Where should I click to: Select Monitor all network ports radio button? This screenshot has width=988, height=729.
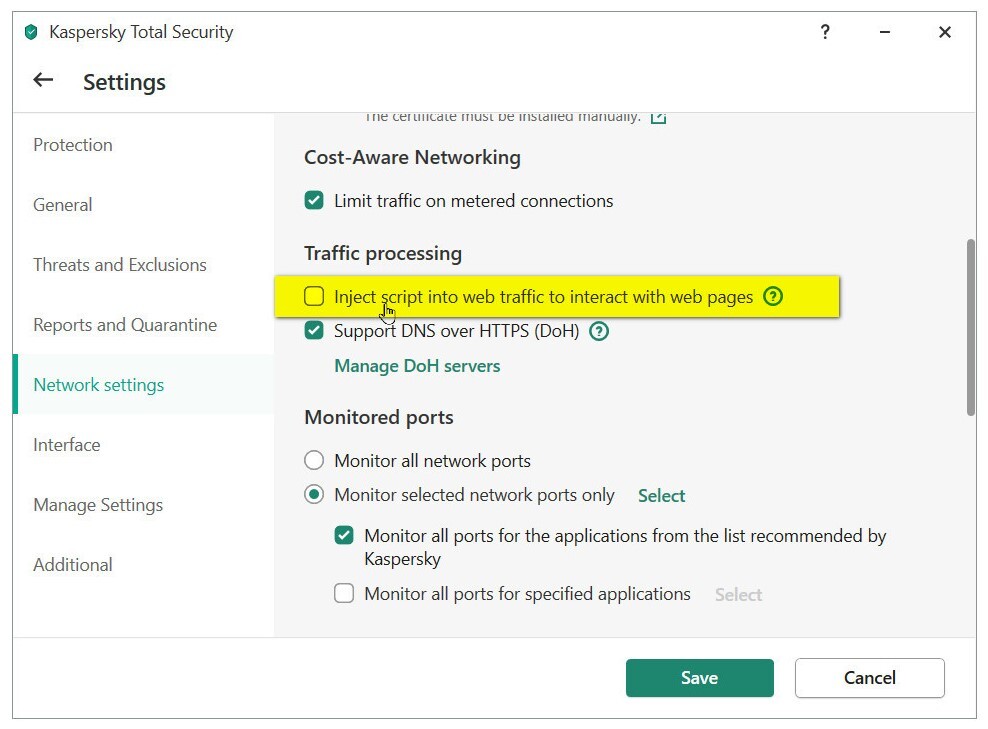(x=314, y=461)
